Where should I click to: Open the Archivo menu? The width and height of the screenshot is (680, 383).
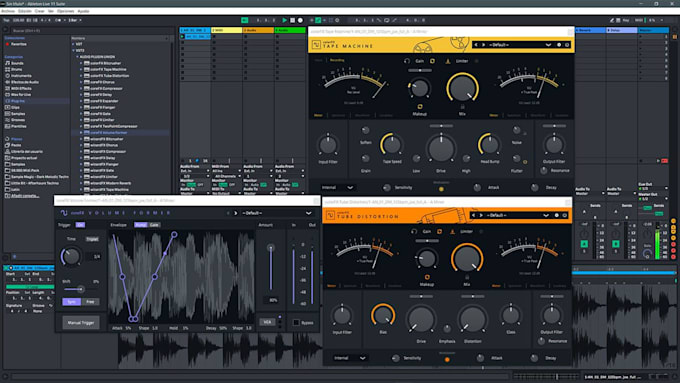click(8, 11)
